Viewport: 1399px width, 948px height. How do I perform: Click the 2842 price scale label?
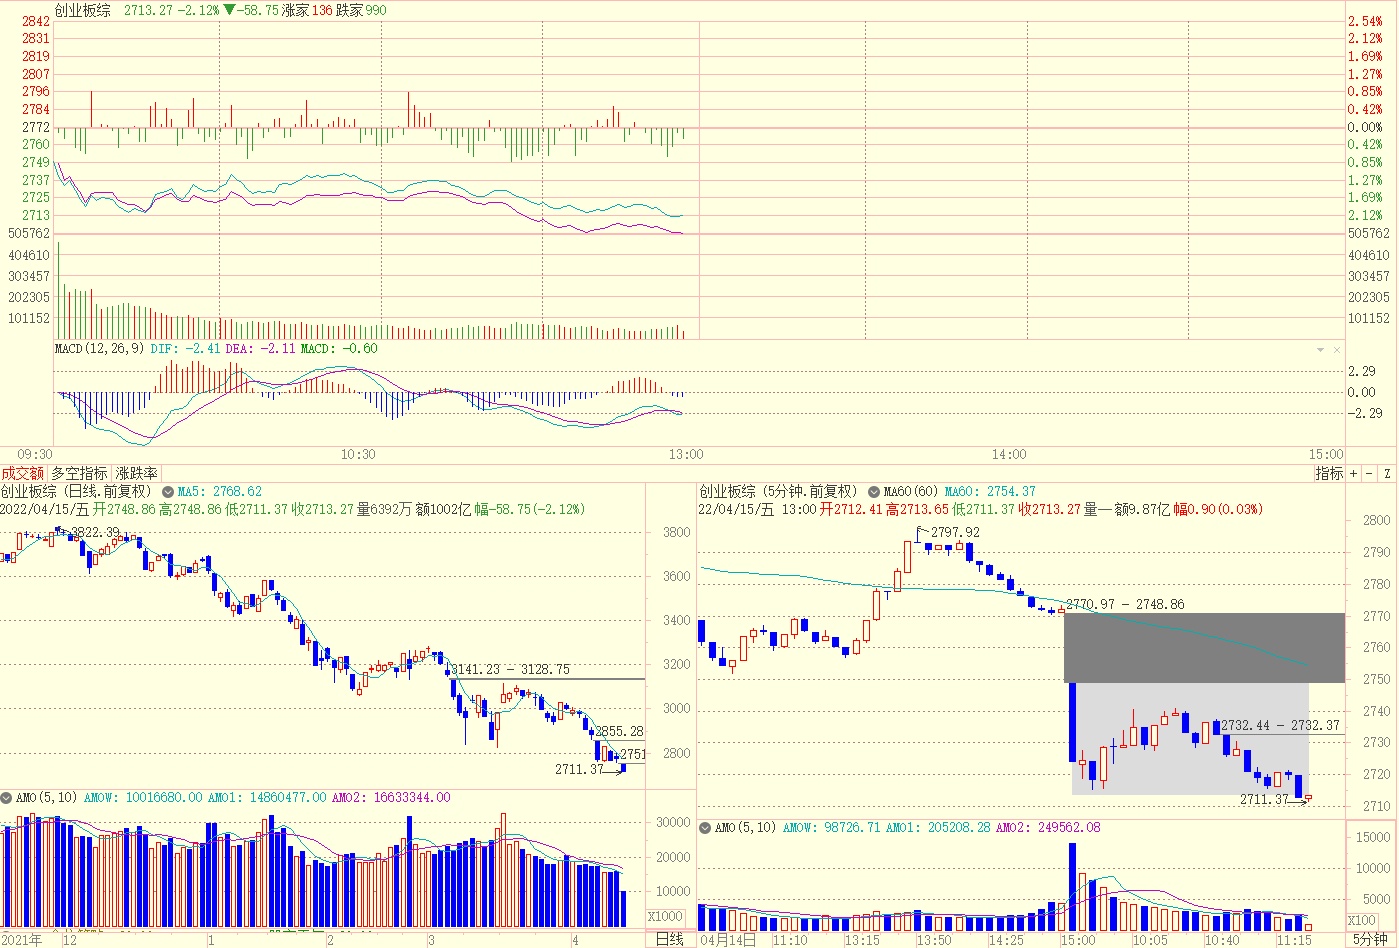pyautogui.click(x=36, y=21)
